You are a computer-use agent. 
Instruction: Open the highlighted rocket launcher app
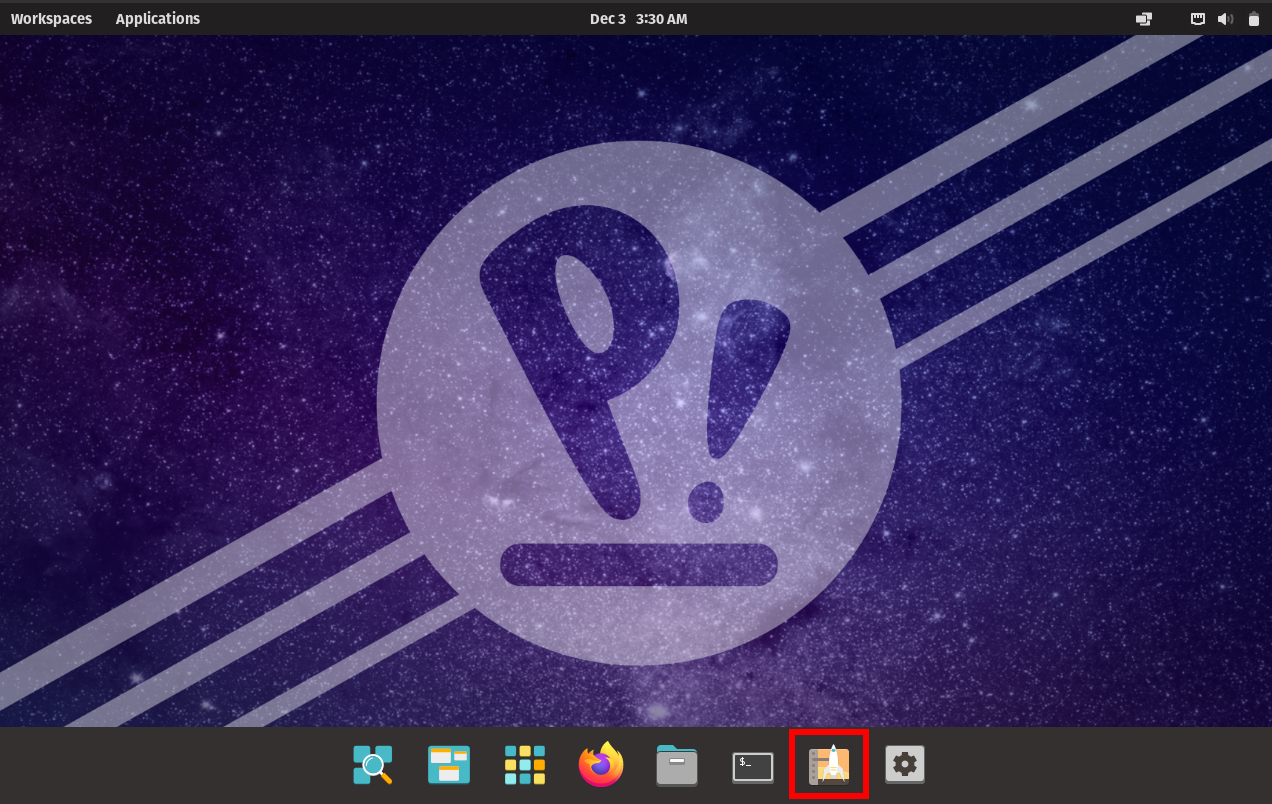click(829, 765)
